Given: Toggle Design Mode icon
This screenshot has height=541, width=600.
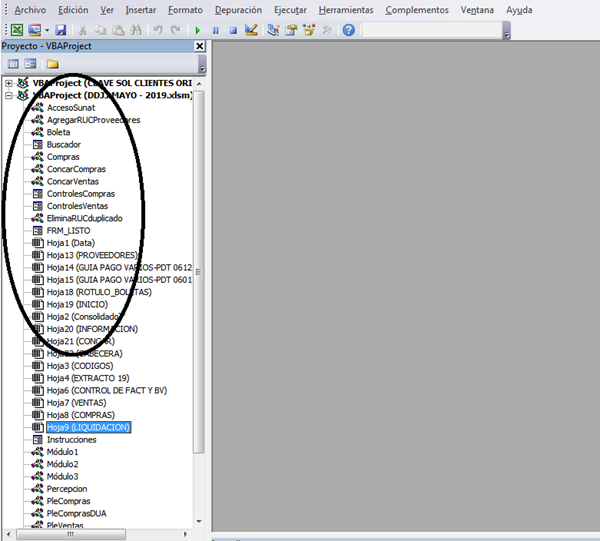Looking at the screenshot, I should tap(251, 30).
